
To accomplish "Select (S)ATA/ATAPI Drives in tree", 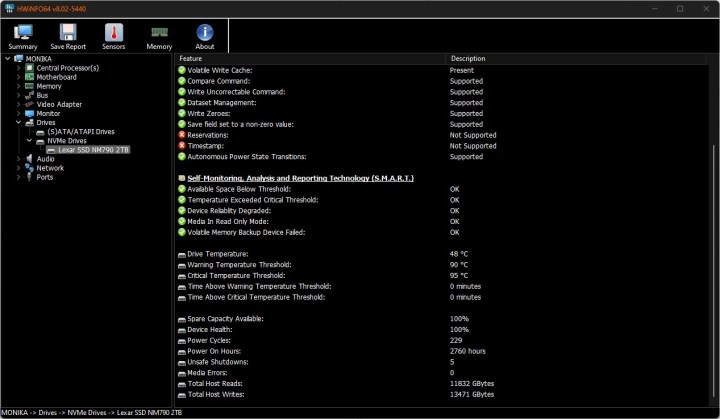I will [x=79, y=132].
